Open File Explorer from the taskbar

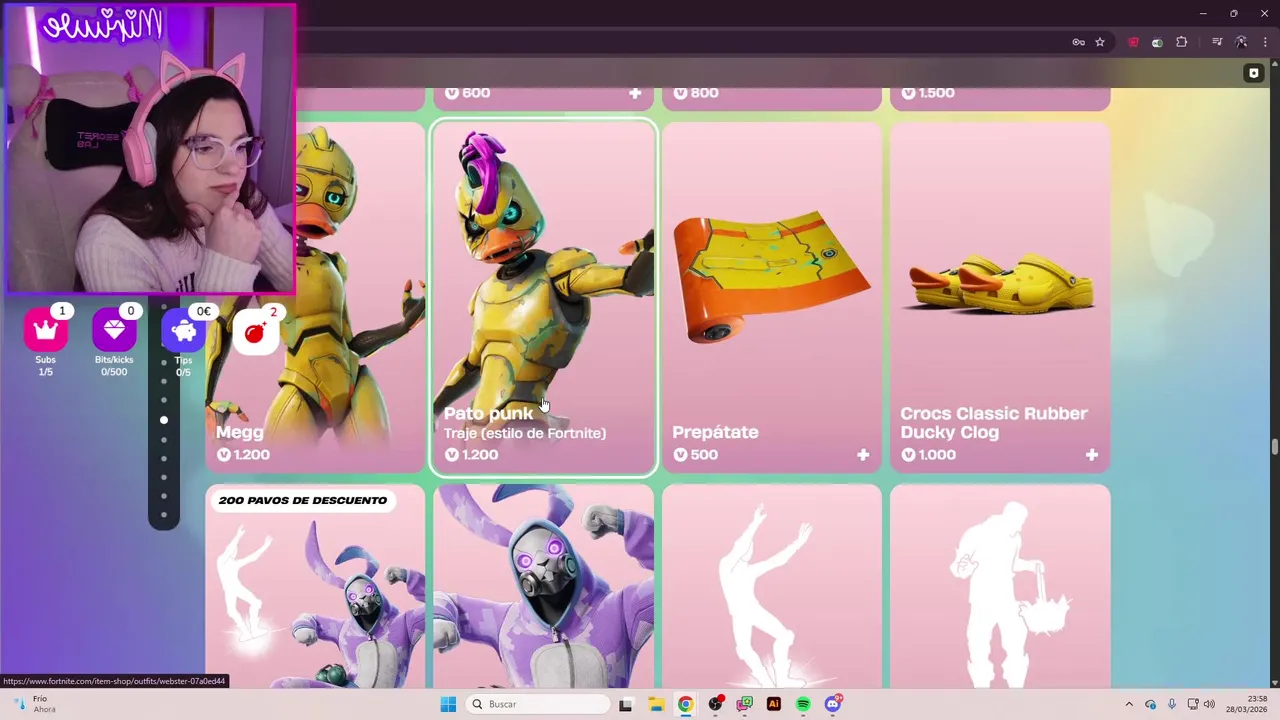[655, 704]
